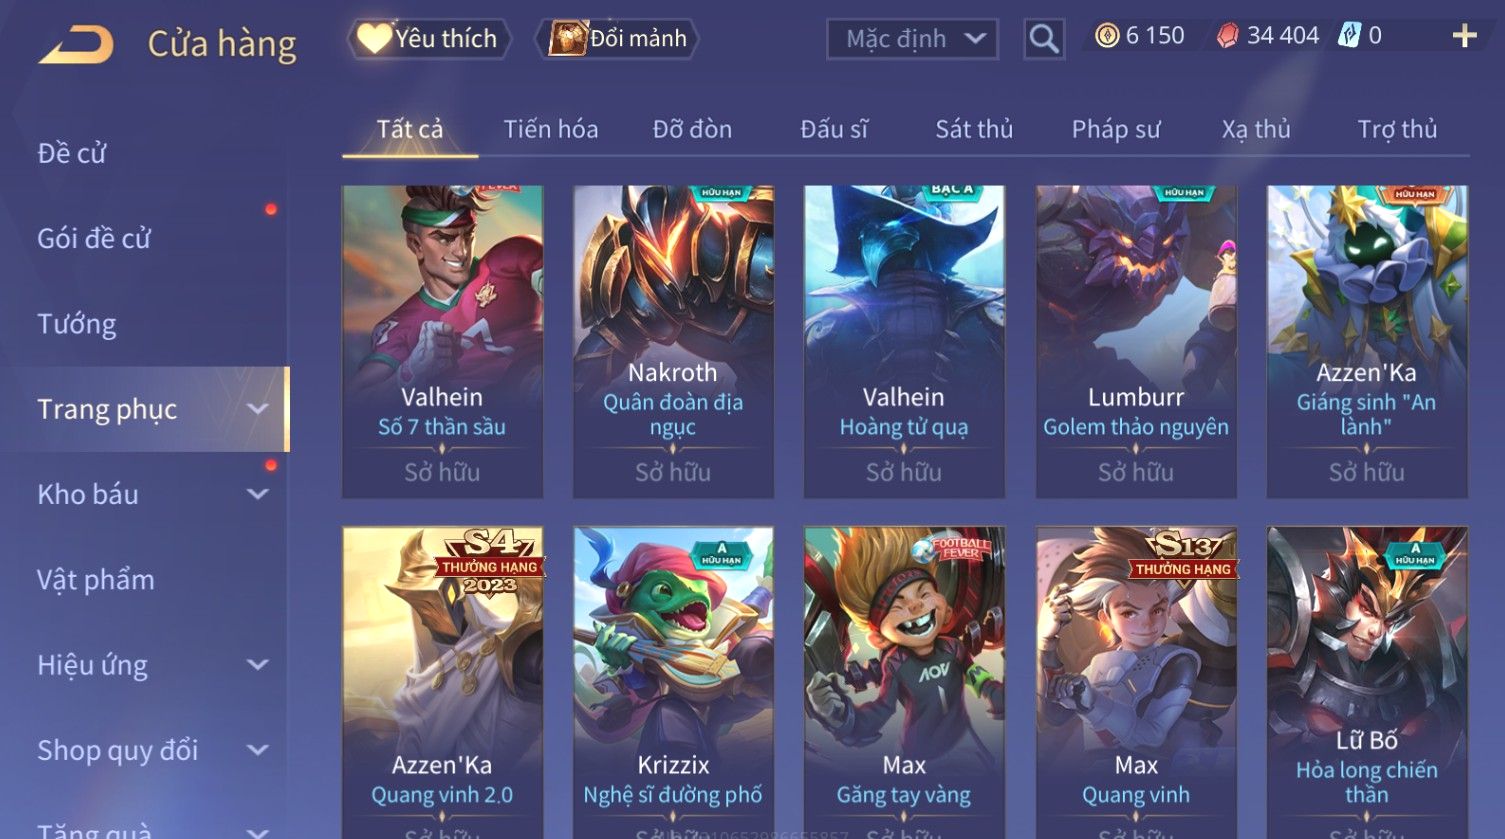Screen dimensions: 1505x839
Task: Open the search magnifier icon
Action: click(1043, 39)
